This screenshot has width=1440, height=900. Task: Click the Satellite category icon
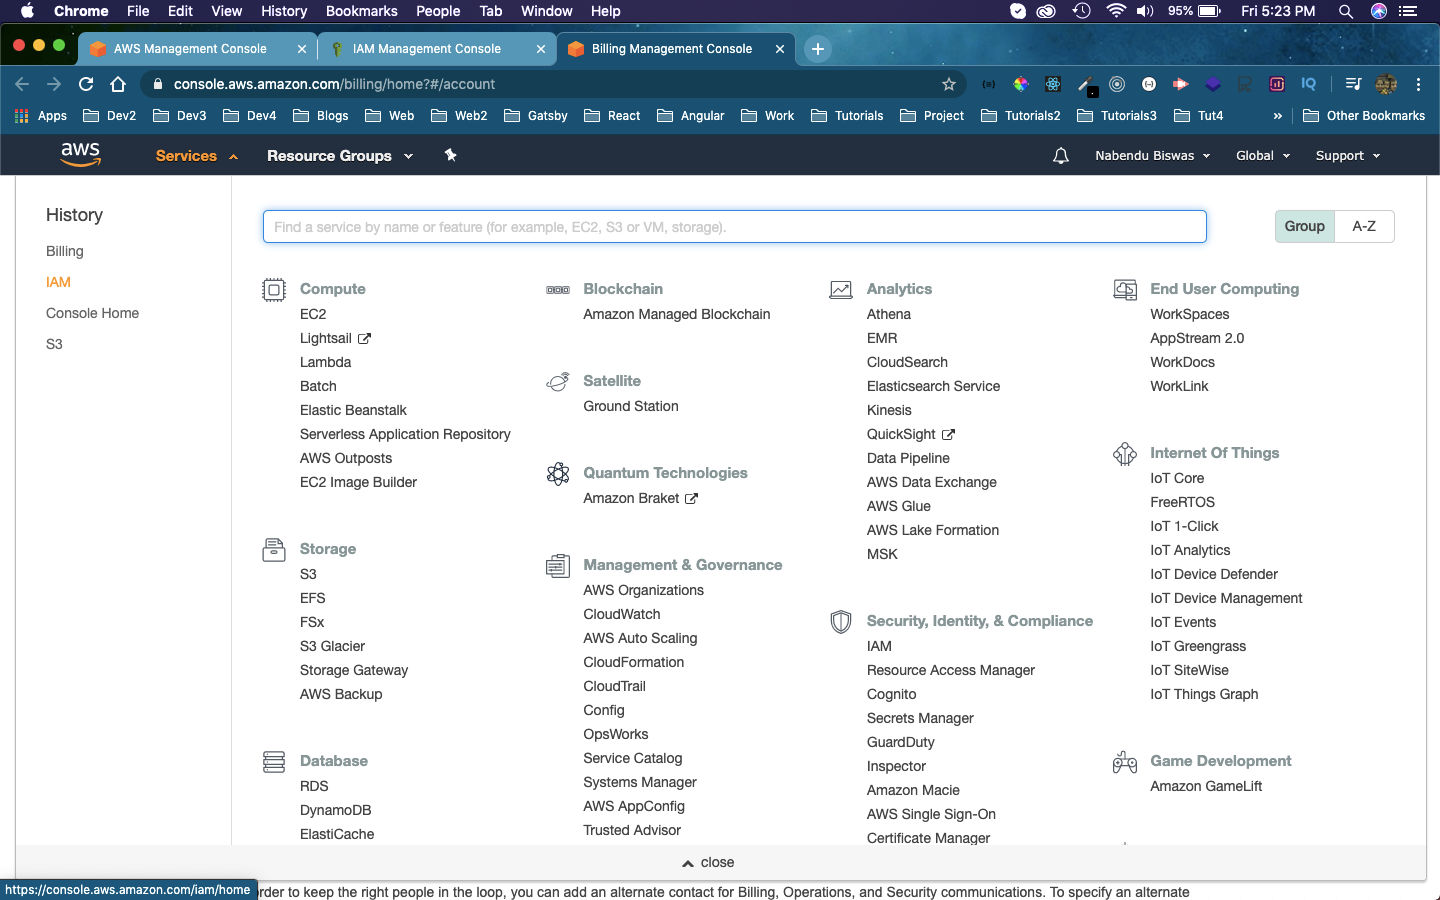pos(558,382)
